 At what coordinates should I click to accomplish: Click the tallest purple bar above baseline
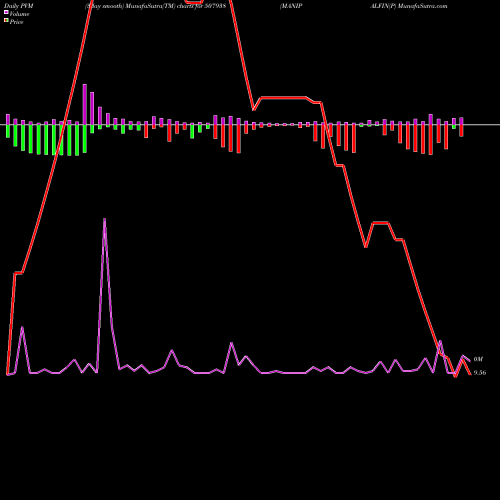tap(85, 104)
